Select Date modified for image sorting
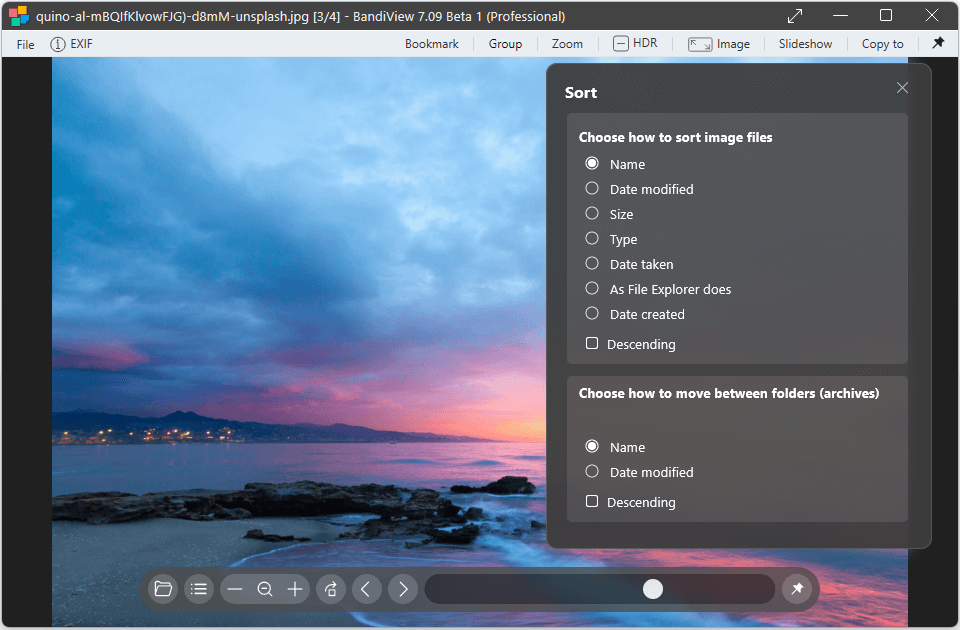The width and height of the screenshot is (960, 630). [x=592, y=189]
